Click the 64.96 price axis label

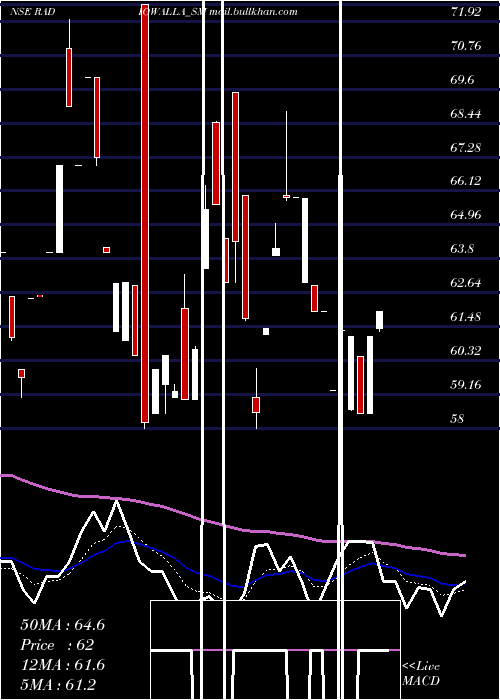click(x=466, y=214)
